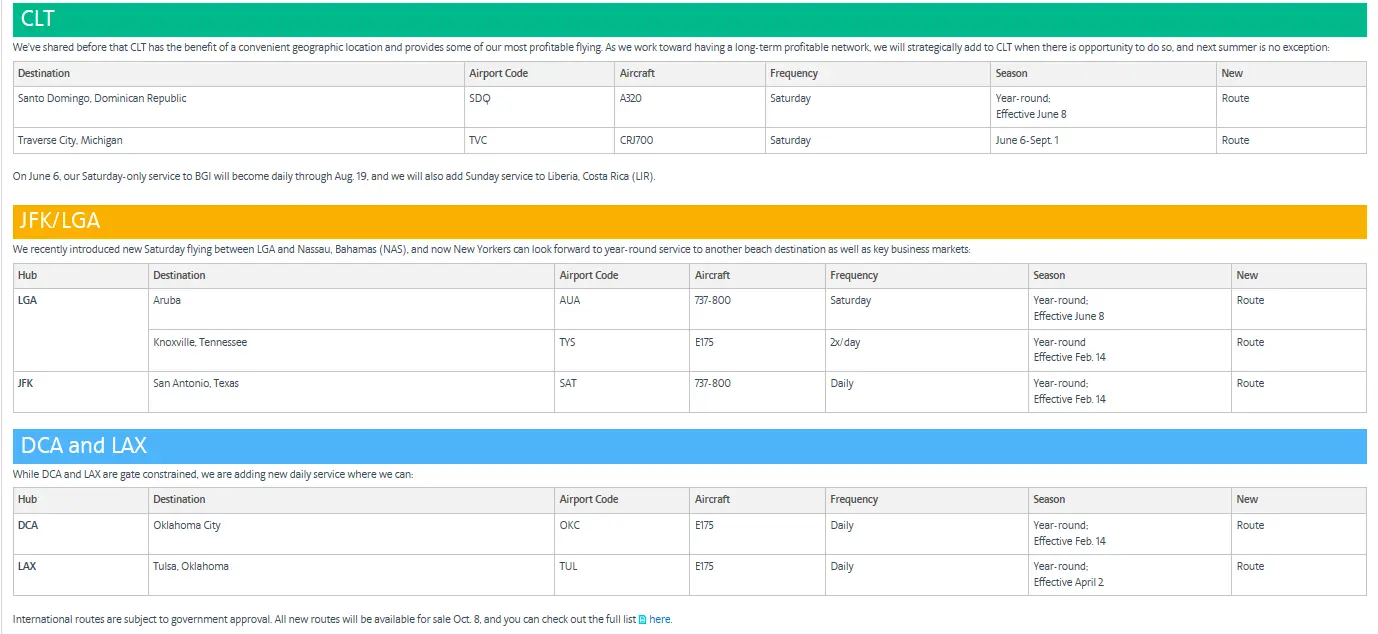Select the Santo Domingo, Dominican Republic cell

[x=102, y=99]
